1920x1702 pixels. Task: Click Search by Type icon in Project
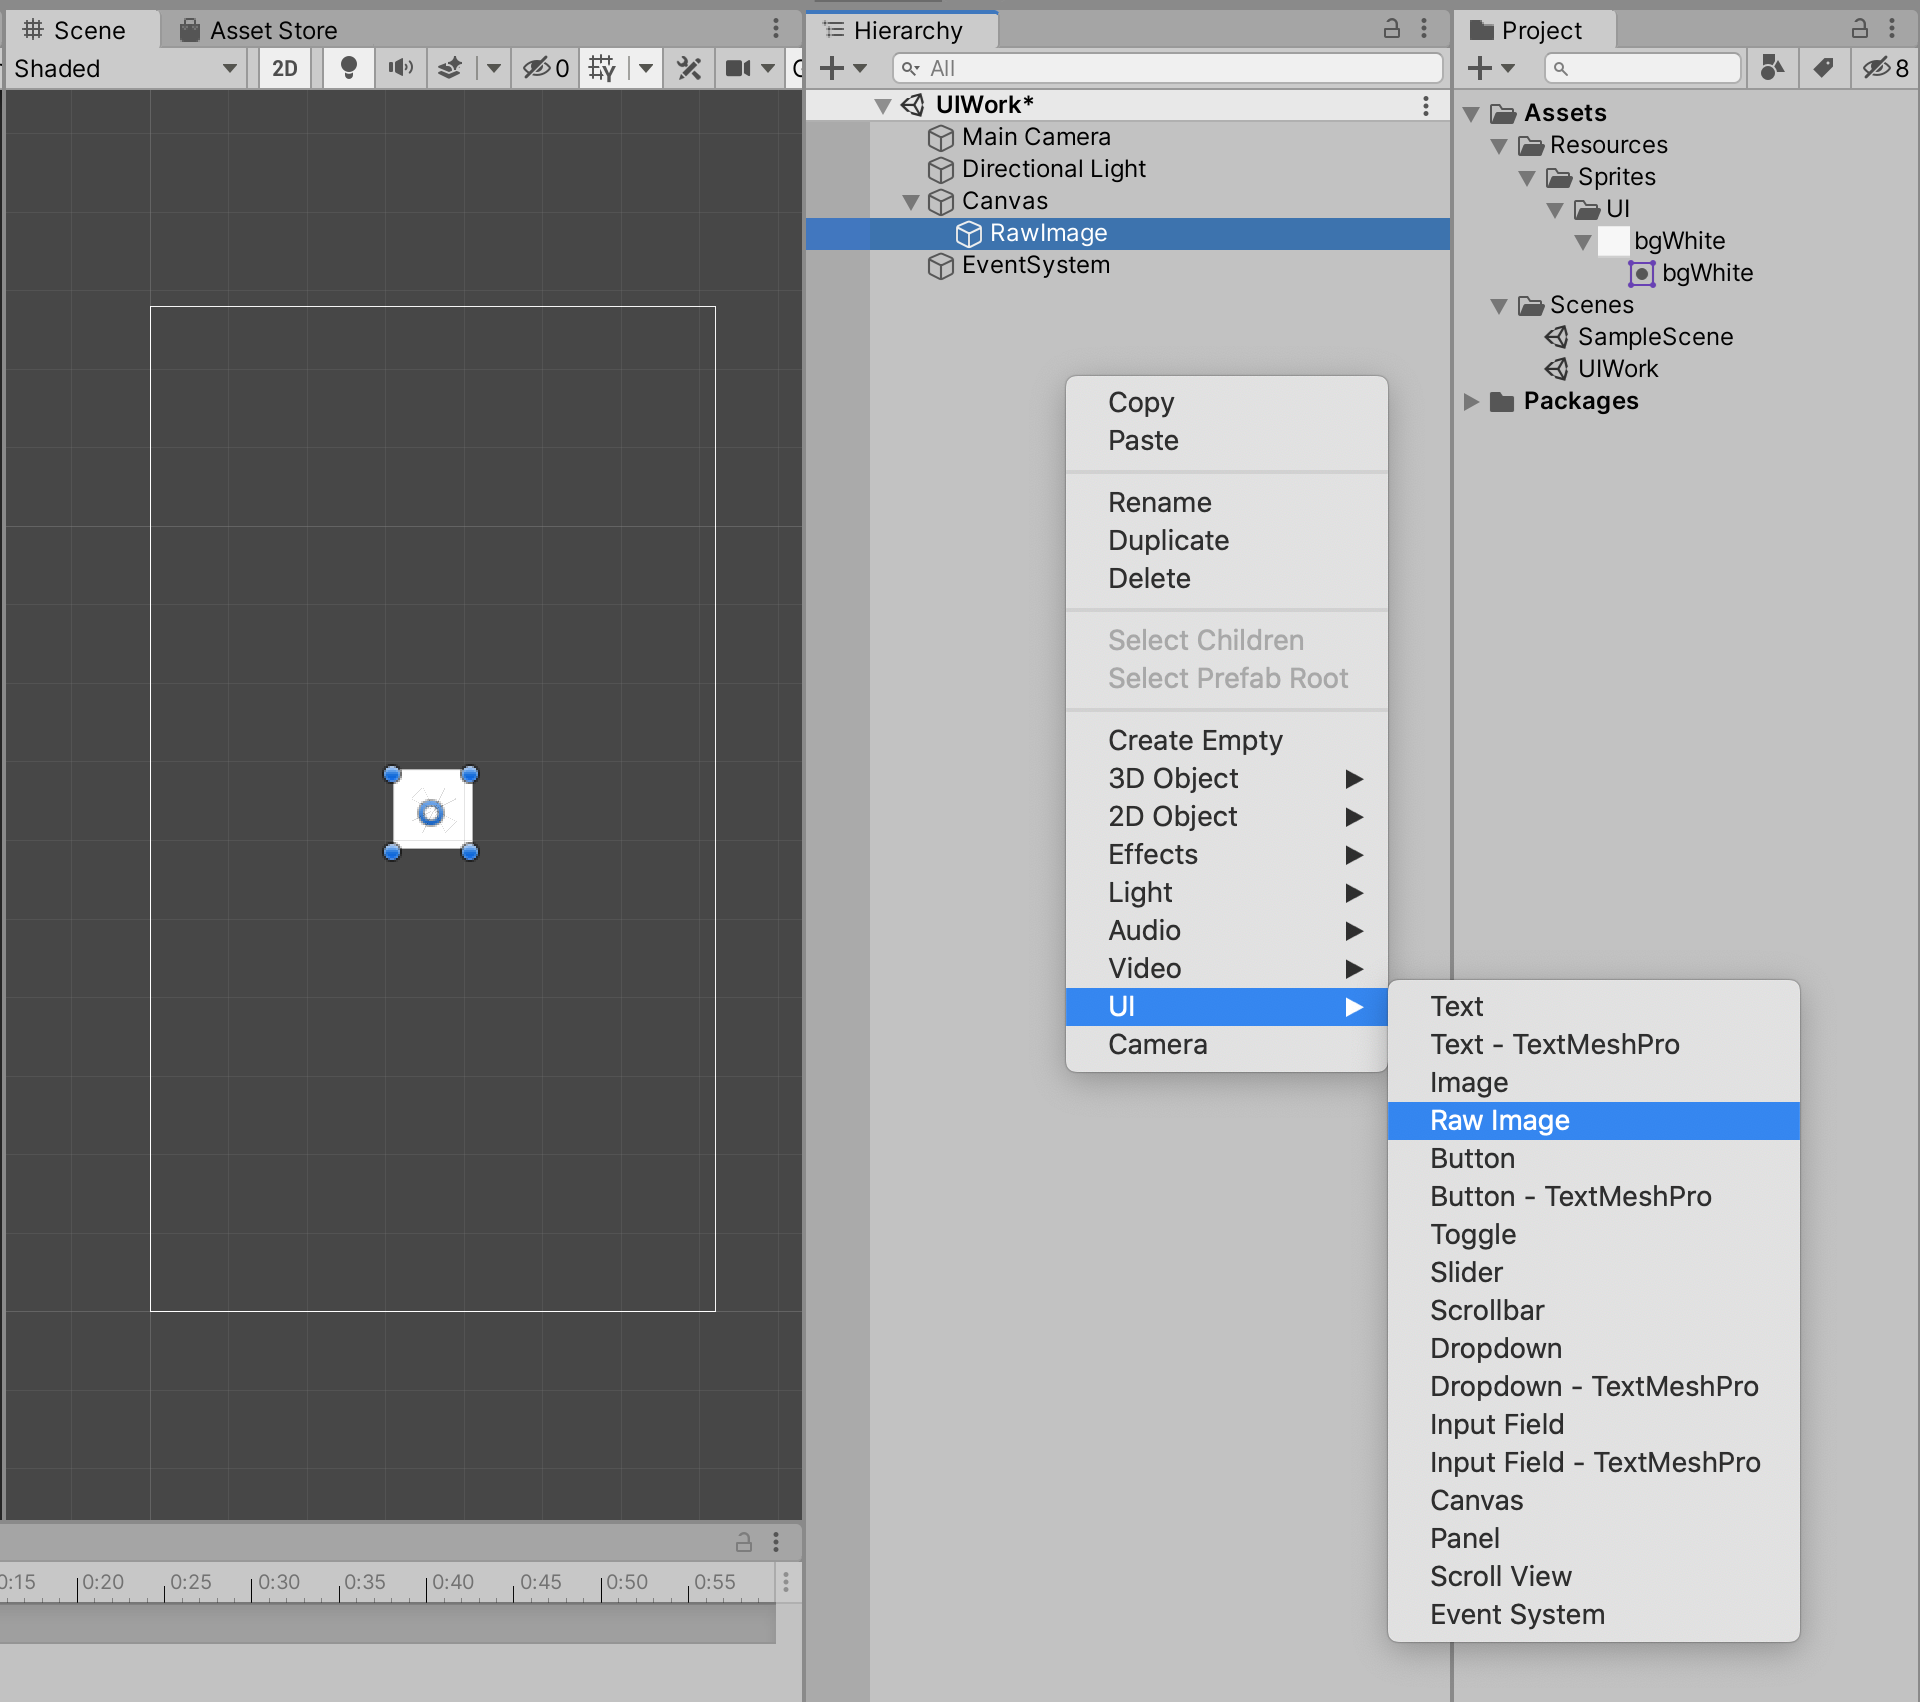tap(1772, 68)
